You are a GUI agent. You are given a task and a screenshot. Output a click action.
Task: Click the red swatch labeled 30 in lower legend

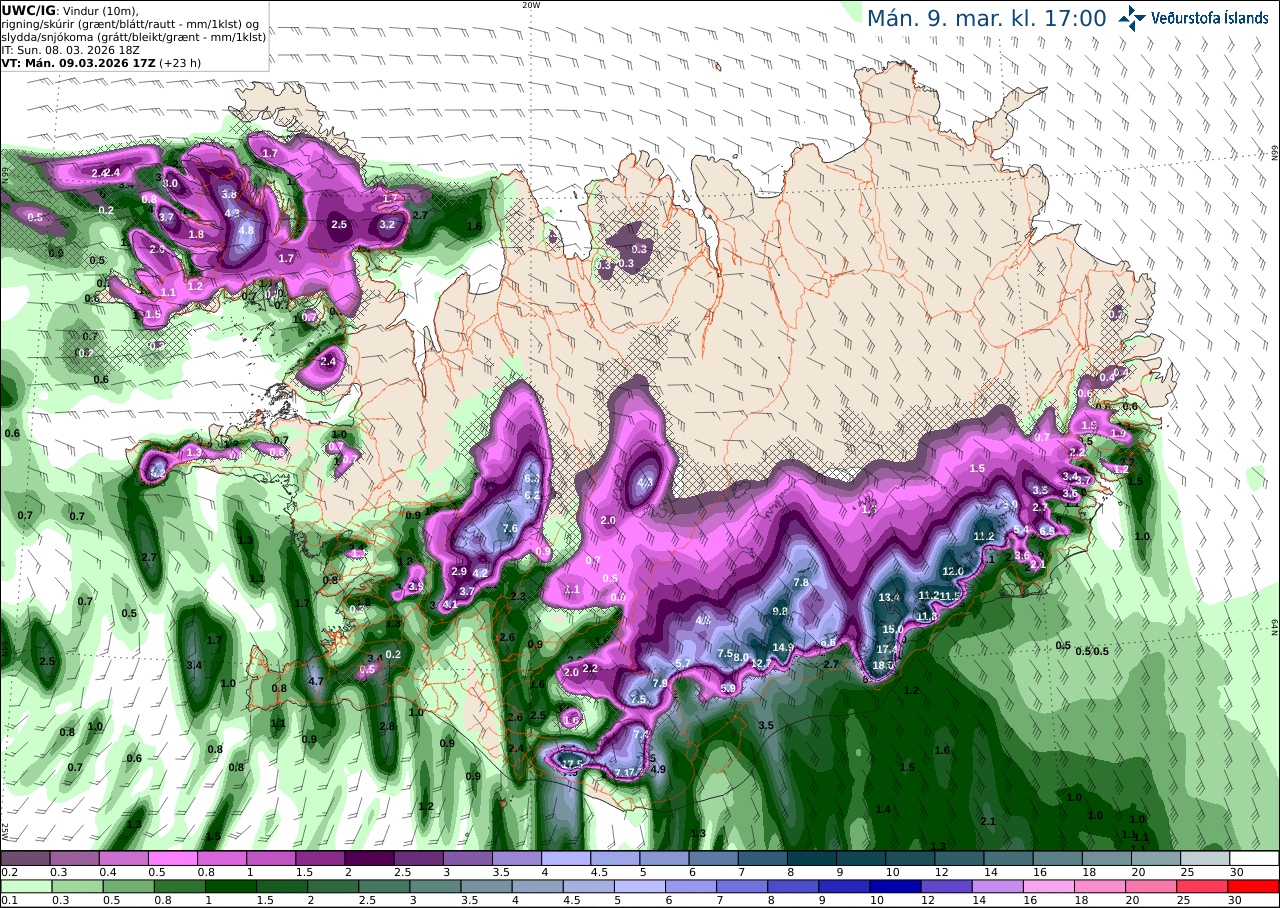coord(1254,886)
